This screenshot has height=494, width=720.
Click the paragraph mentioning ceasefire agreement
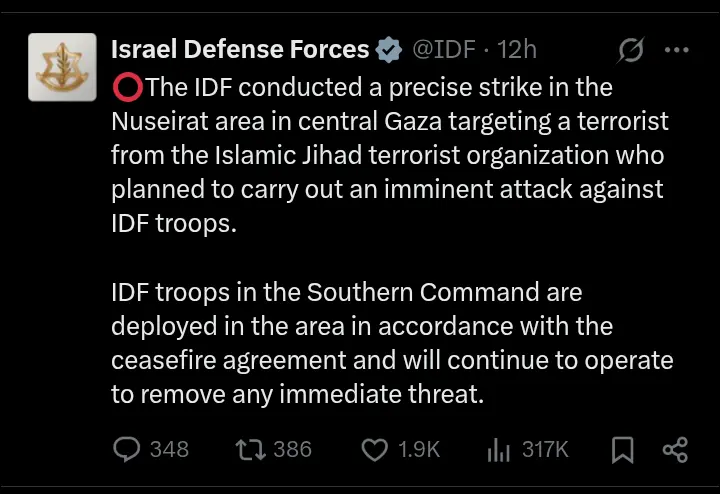coord(391,343)
